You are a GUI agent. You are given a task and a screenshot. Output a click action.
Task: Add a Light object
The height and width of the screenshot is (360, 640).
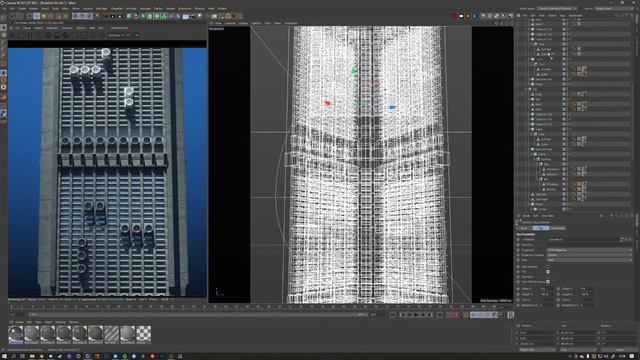pyautogui.click(x=200, y=16)
